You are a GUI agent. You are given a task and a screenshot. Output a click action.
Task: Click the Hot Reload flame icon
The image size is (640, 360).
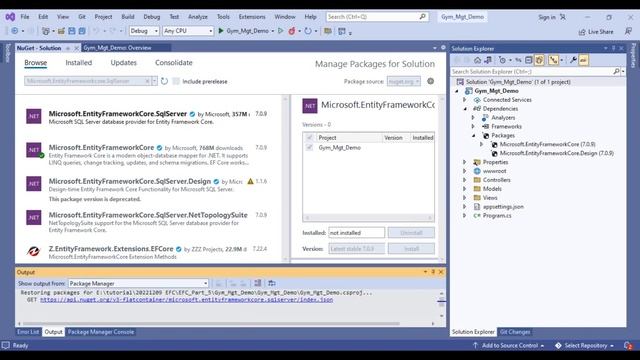[291, 31]
